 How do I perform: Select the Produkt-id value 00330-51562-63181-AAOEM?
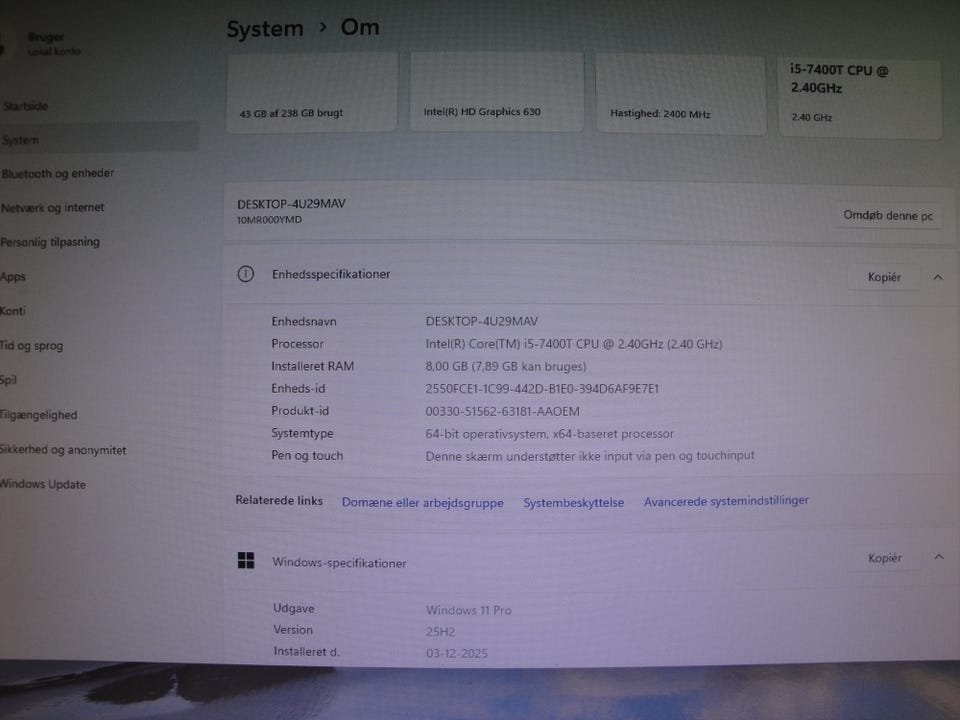(503, 411)
